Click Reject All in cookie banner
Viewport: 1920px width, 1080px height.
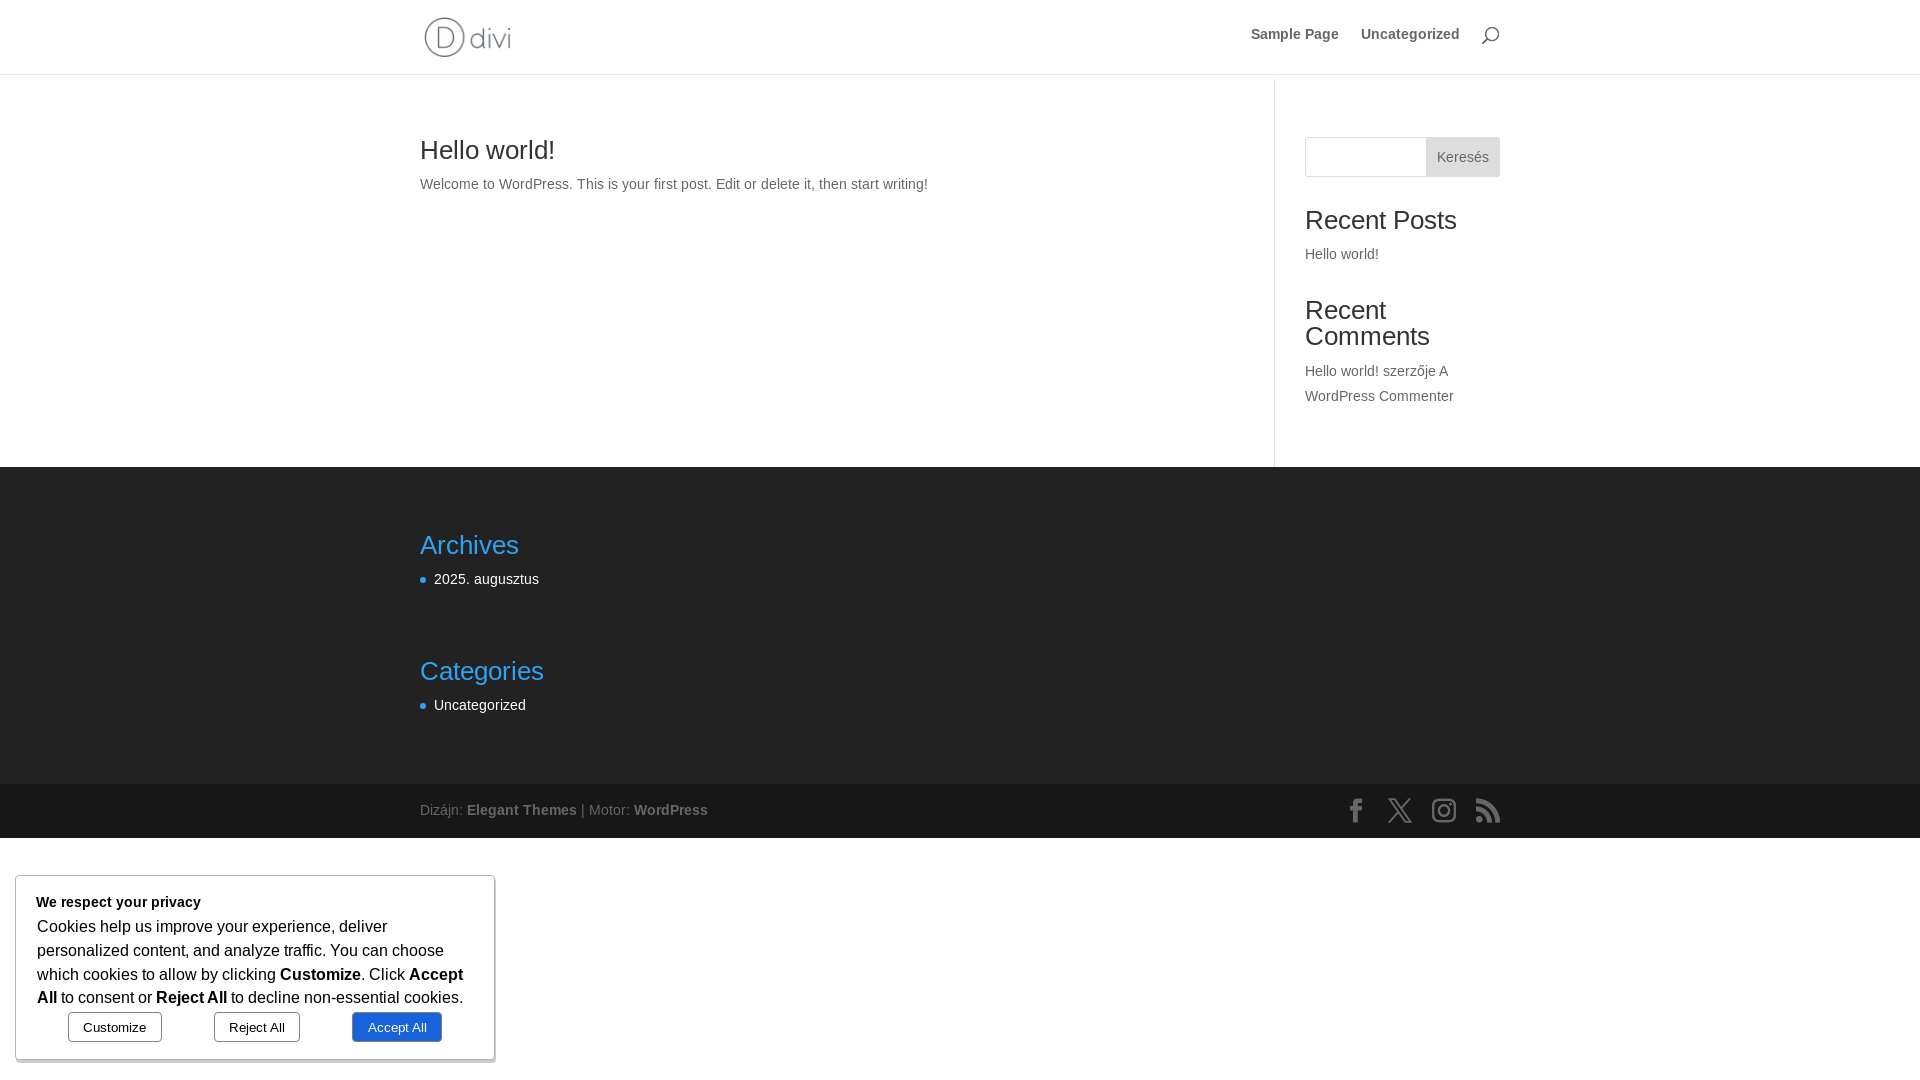[x=257, y=1027]
